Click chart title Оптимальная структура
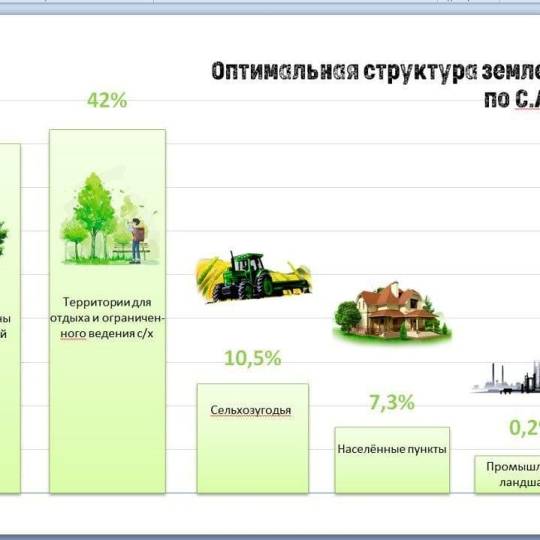The width and height of the screenshot is (540, 540). pyautogui.click(x=375, y=85)
